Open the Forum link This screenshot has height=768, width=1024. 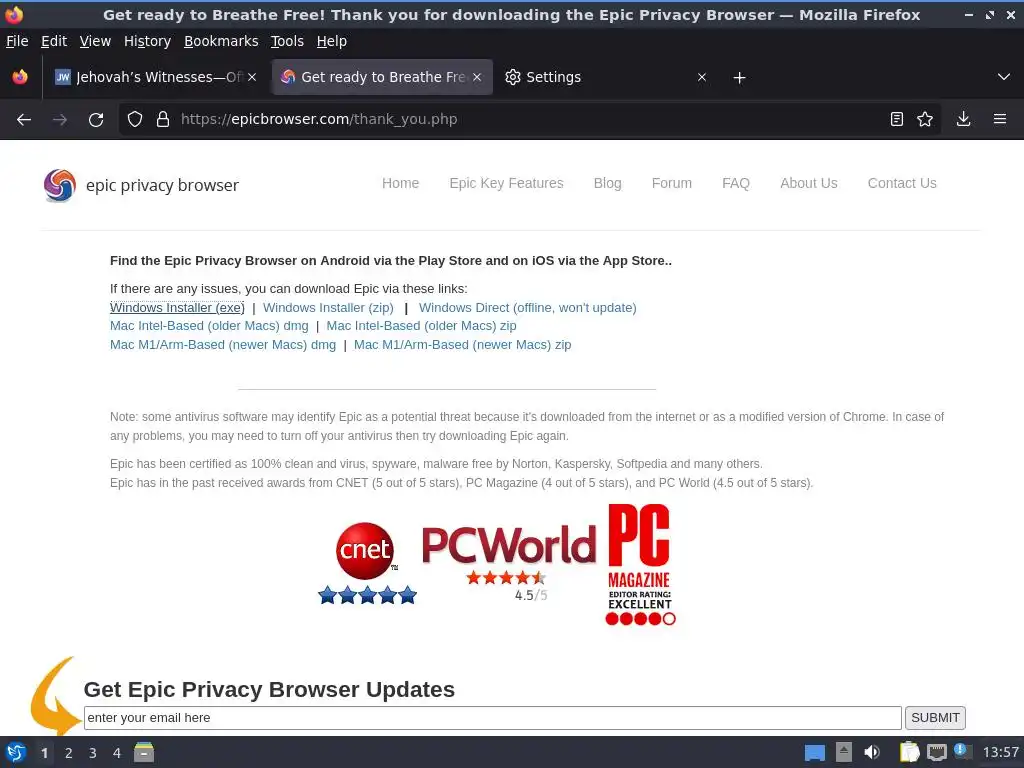[x=671, y=184]
